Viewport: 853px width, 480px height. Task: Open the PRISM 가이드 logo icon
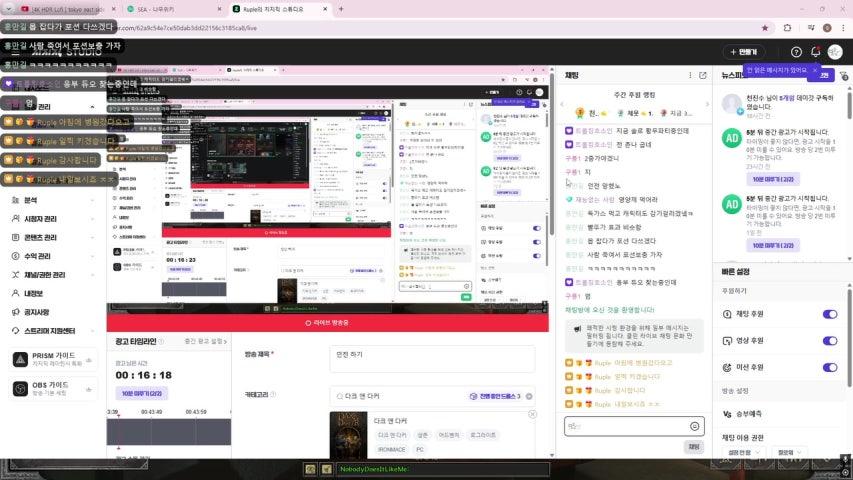tap(20, 360)
